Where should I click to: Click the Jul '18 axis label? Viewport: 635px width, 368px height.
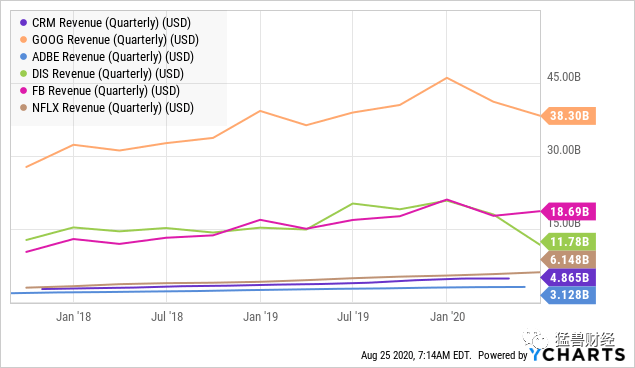167,316
